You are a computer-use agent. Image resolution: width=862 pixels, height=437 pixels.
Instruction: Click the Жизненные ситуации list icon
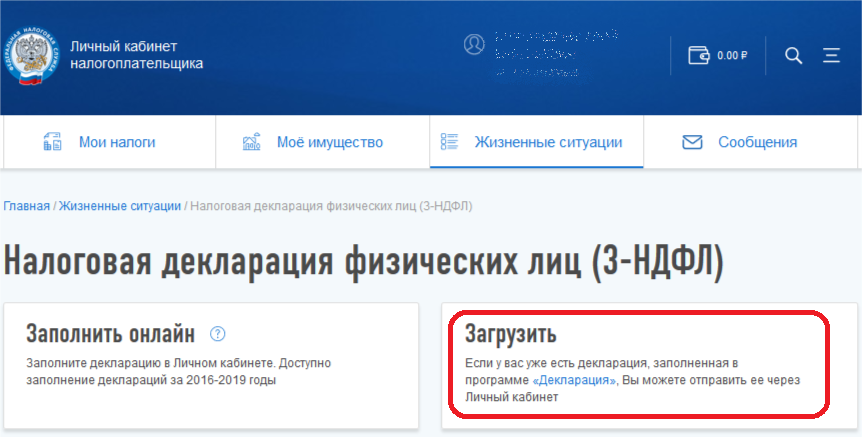coord(449,141)
